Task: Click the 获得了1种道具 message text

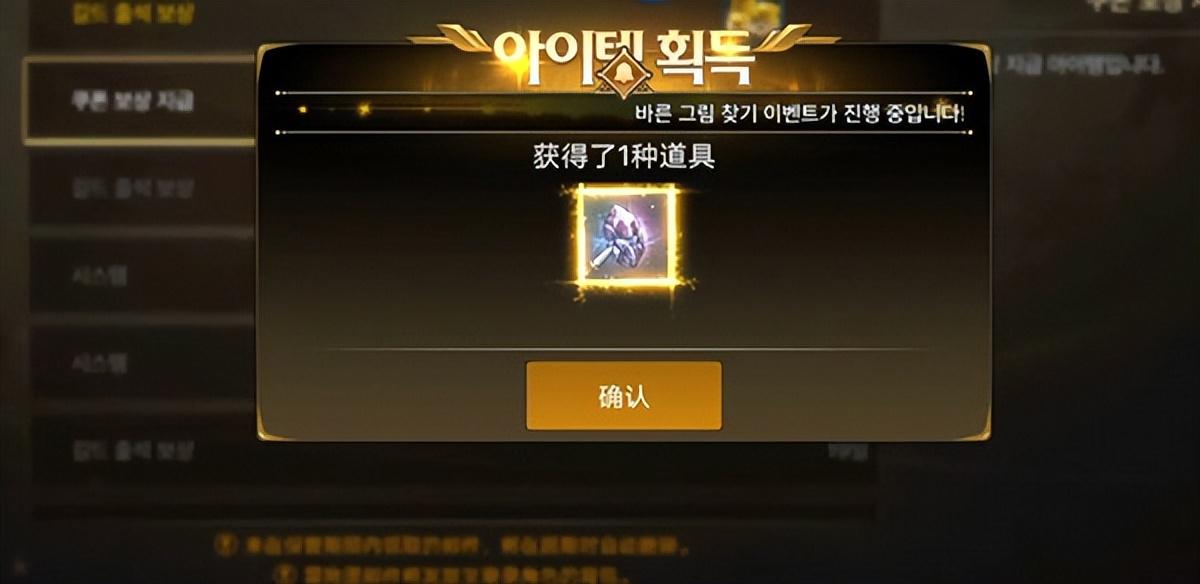Action: (x=624, y=157)
